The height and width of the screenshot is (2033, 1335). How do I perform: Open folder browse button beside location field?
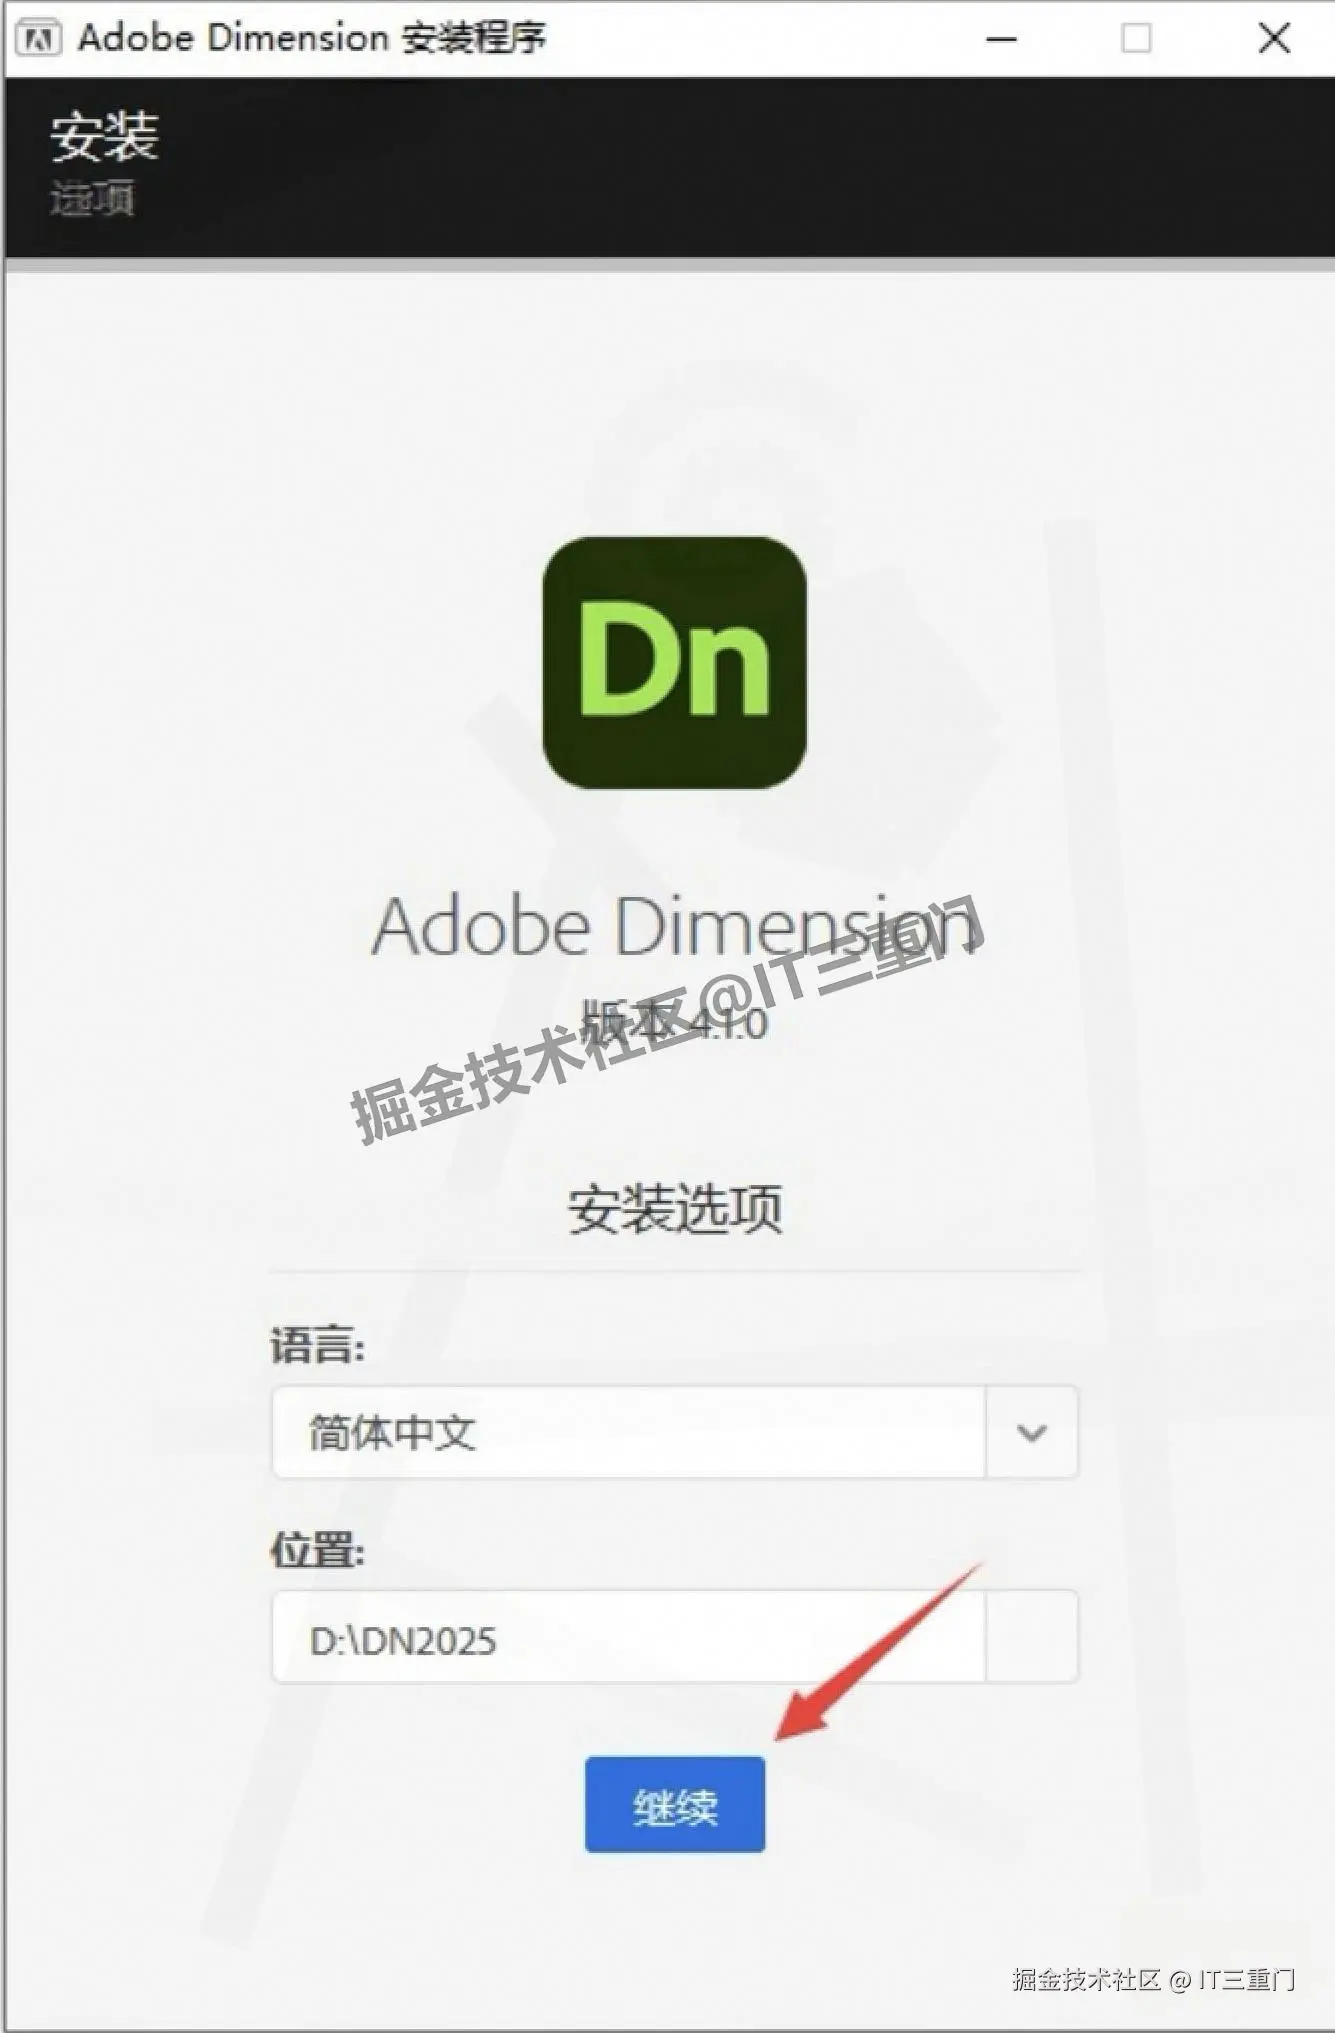click(x=1032, y=1637)
